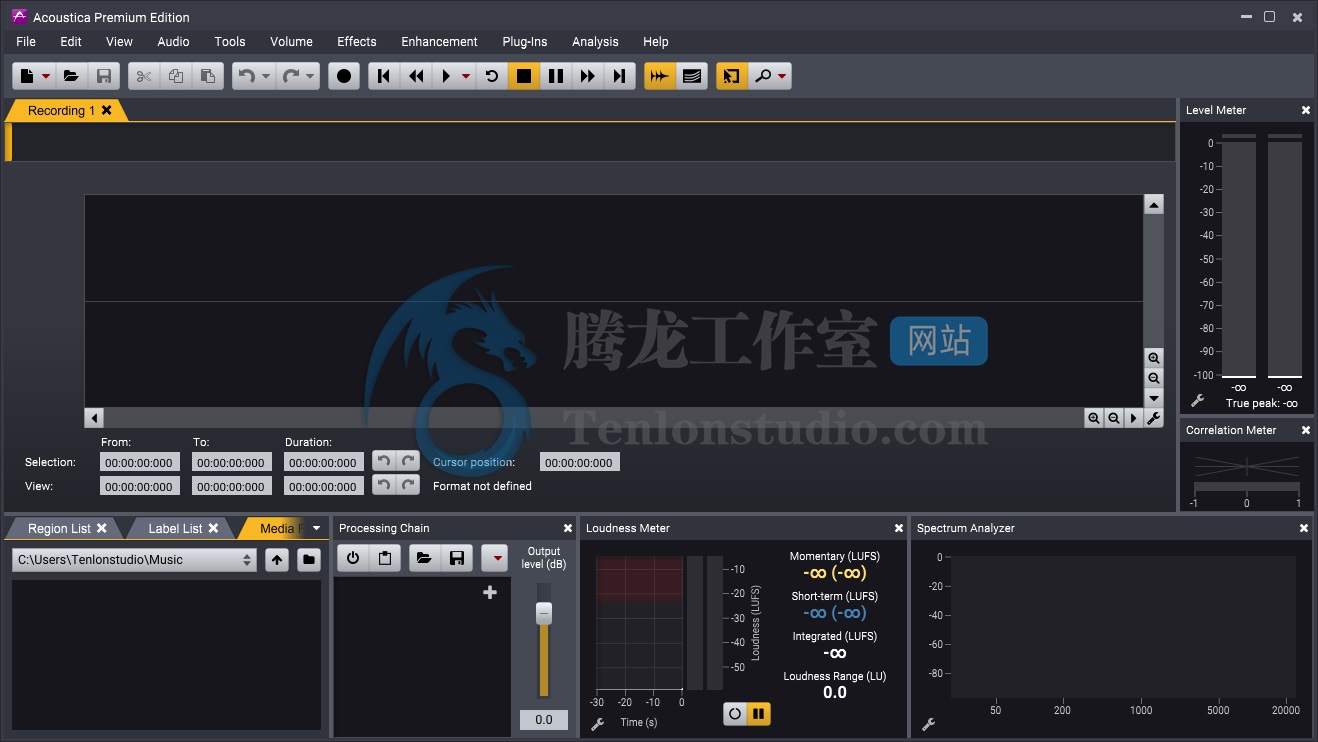Viewport: 1318px width, 742px height.
Task: Open the Edit menu
Action: click(x=71, y=41)
